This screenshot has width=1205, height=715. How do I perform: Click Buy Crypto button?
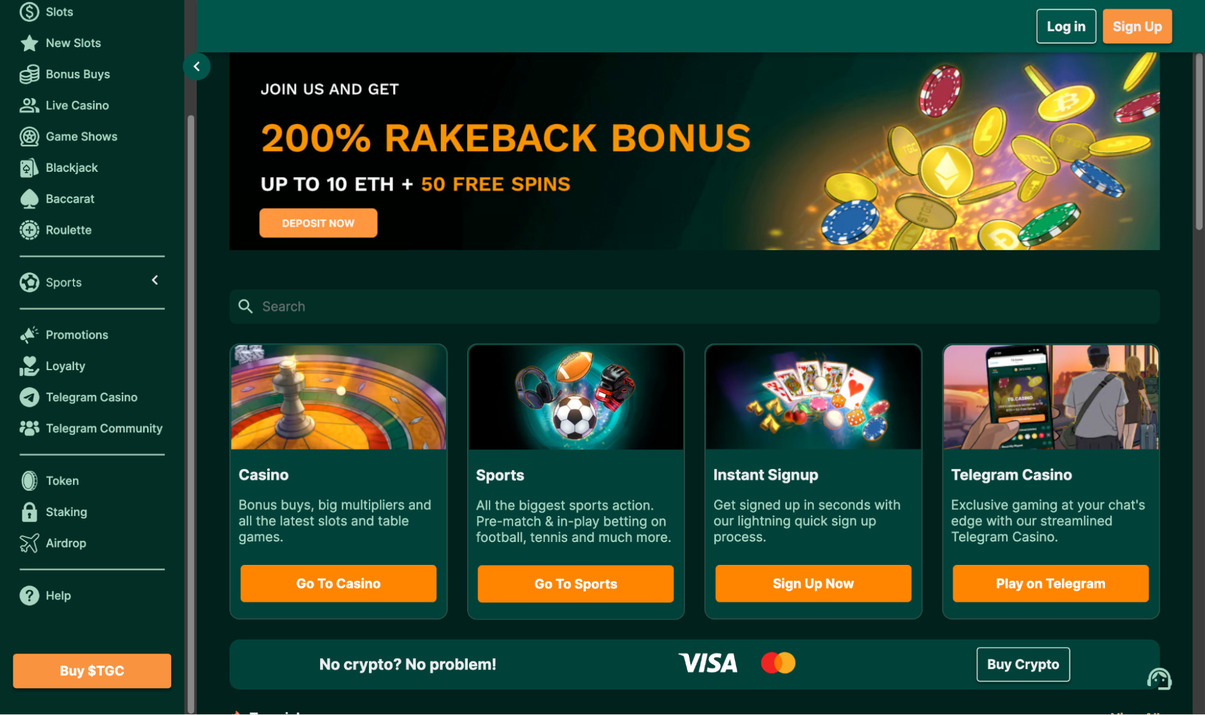point(1023,664)
